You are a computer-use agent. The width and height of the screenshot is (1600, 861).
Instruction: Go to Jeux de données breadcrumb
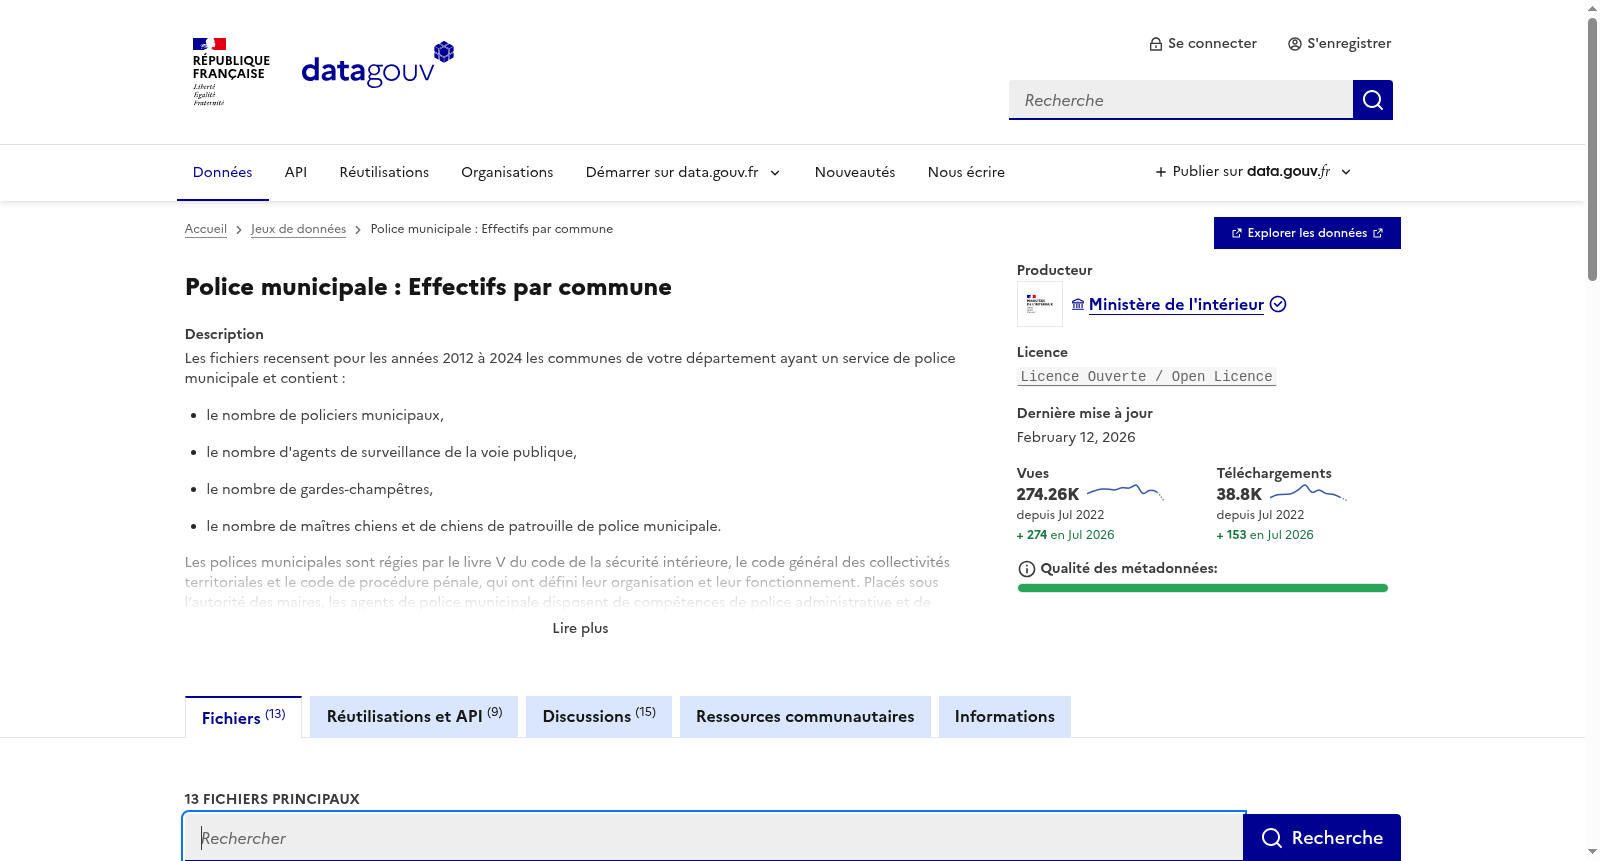coord(298,229)
